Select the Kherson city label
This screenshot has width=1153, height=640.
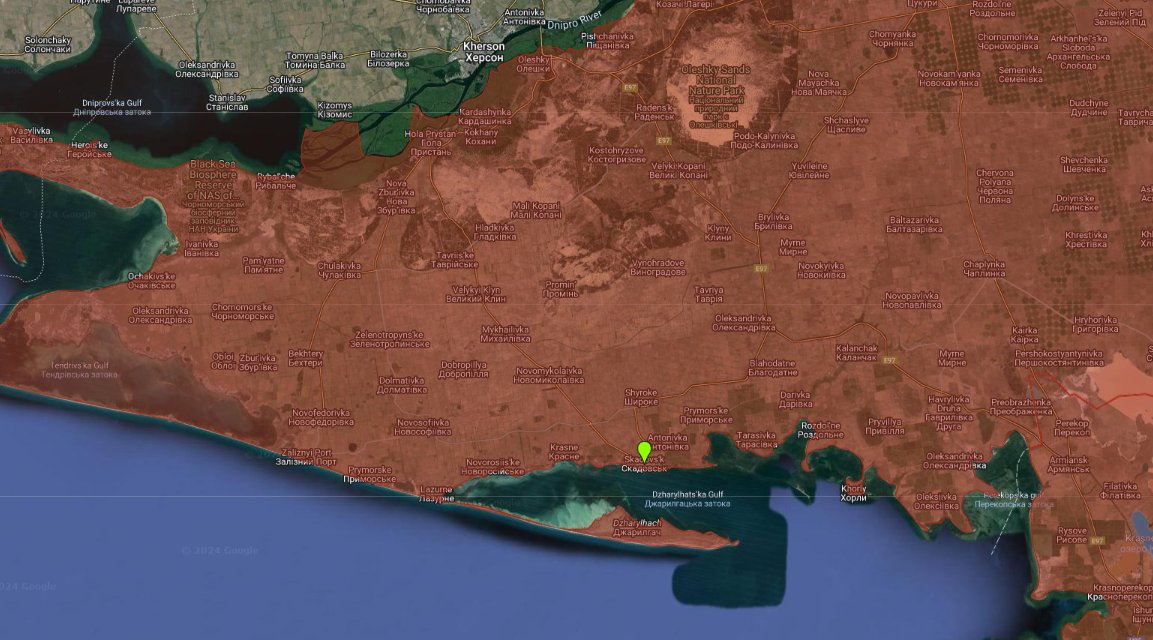[484, 51]
